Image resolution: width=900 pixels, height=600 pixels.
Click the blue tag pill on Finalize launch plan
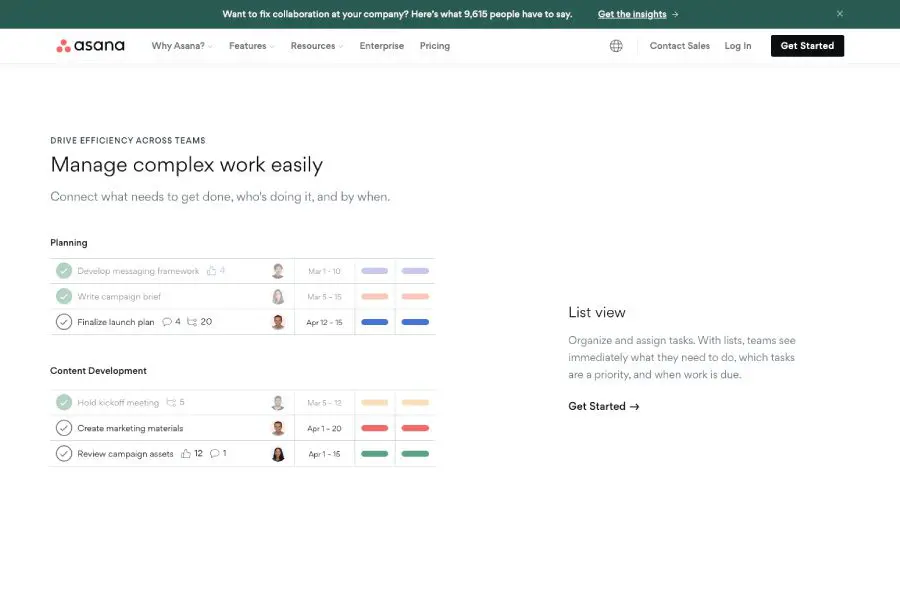[374, 322]
